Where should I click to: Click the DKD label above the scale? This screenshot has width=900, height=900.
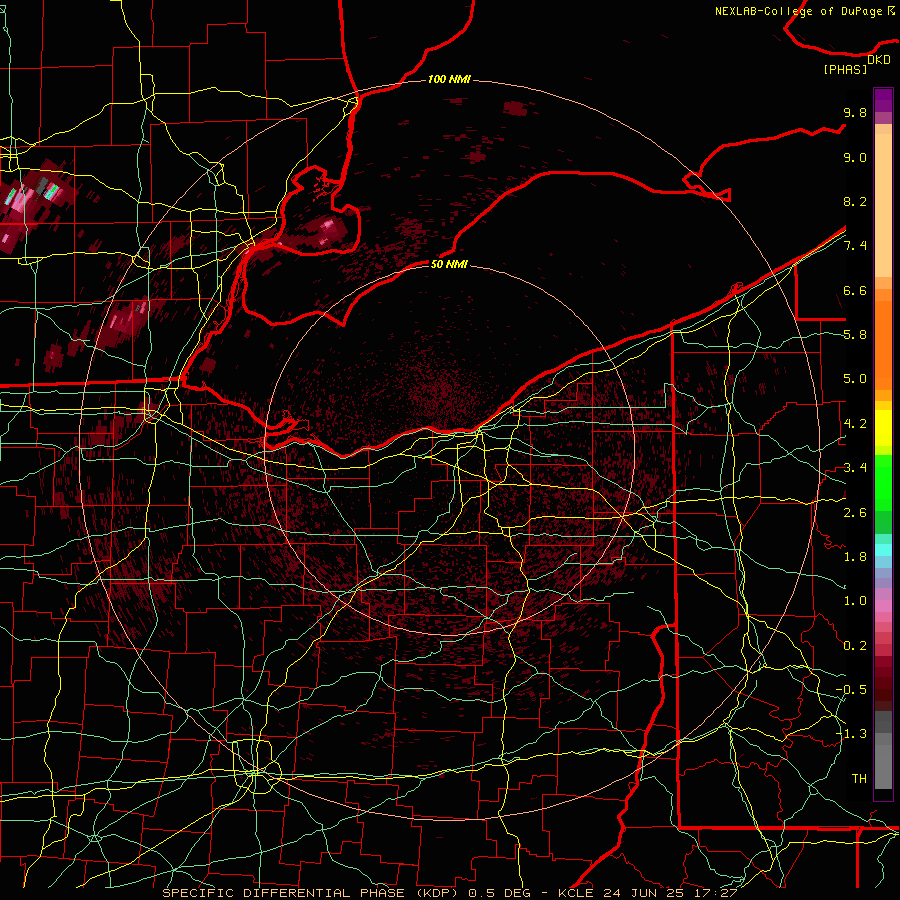[879, 60]
